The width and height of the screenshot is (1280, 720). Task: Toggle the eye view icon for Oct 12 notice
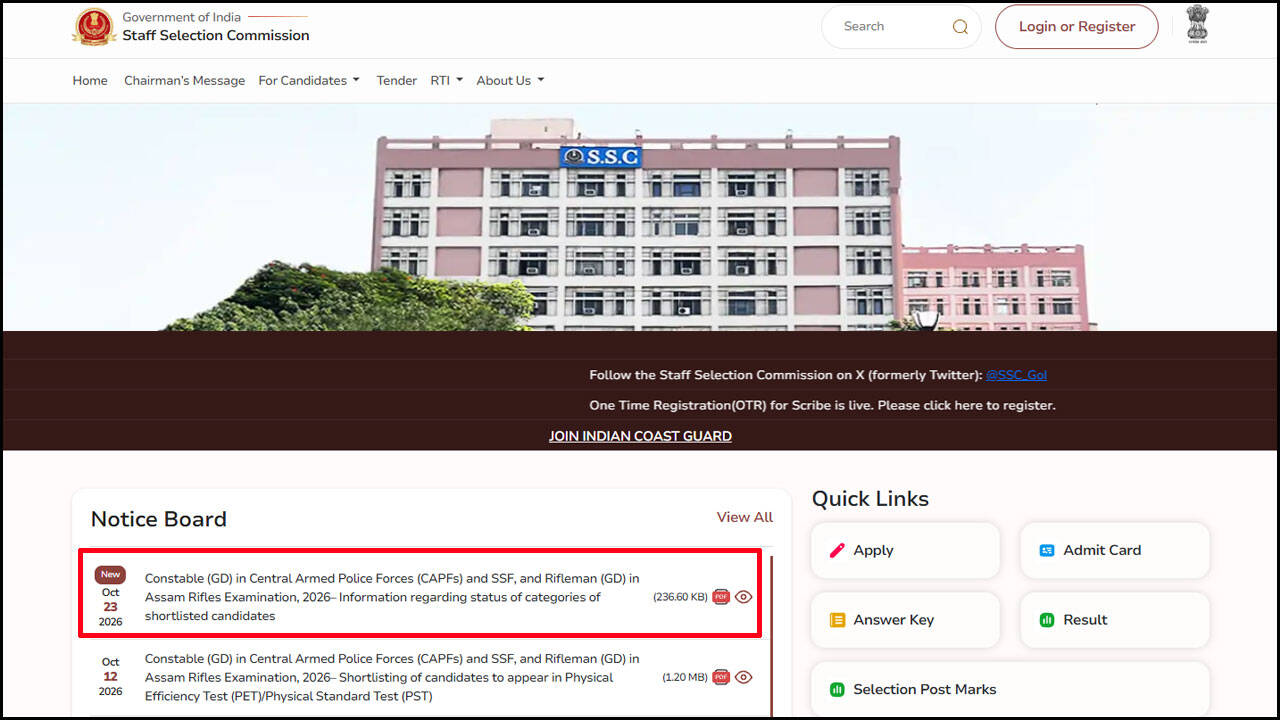743,677
